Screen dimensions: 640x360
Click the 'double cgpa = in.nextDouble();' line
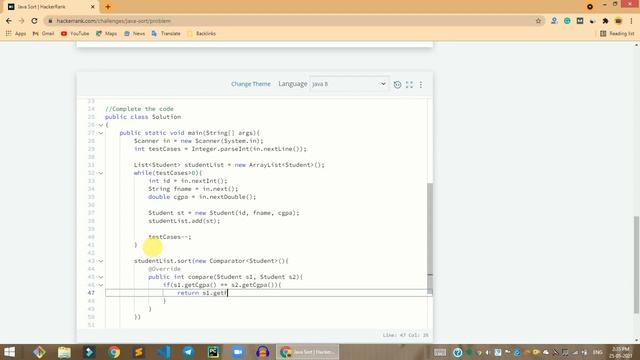click(202, 197)
